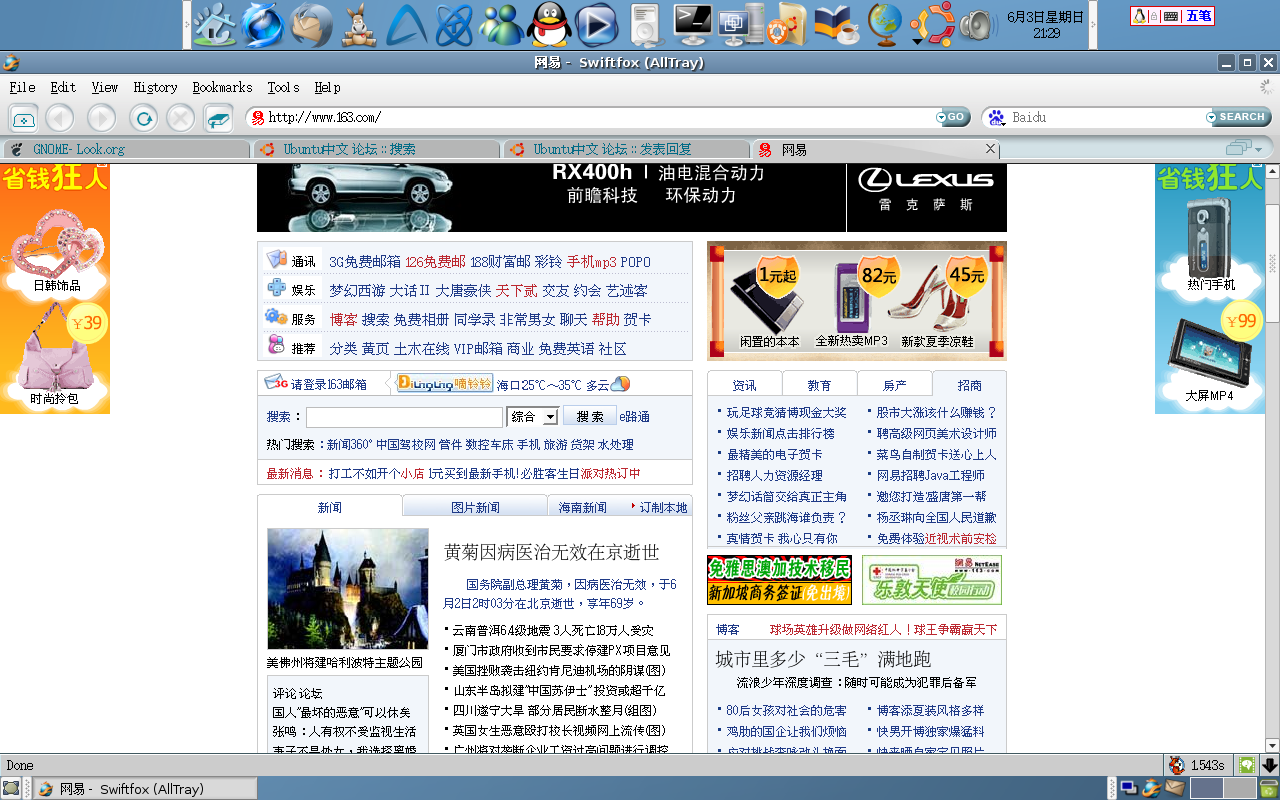Viewport: 1280px width, 800px height.
Task: Open the 梦幻西游 link
Action: click(x=357, y=291)
